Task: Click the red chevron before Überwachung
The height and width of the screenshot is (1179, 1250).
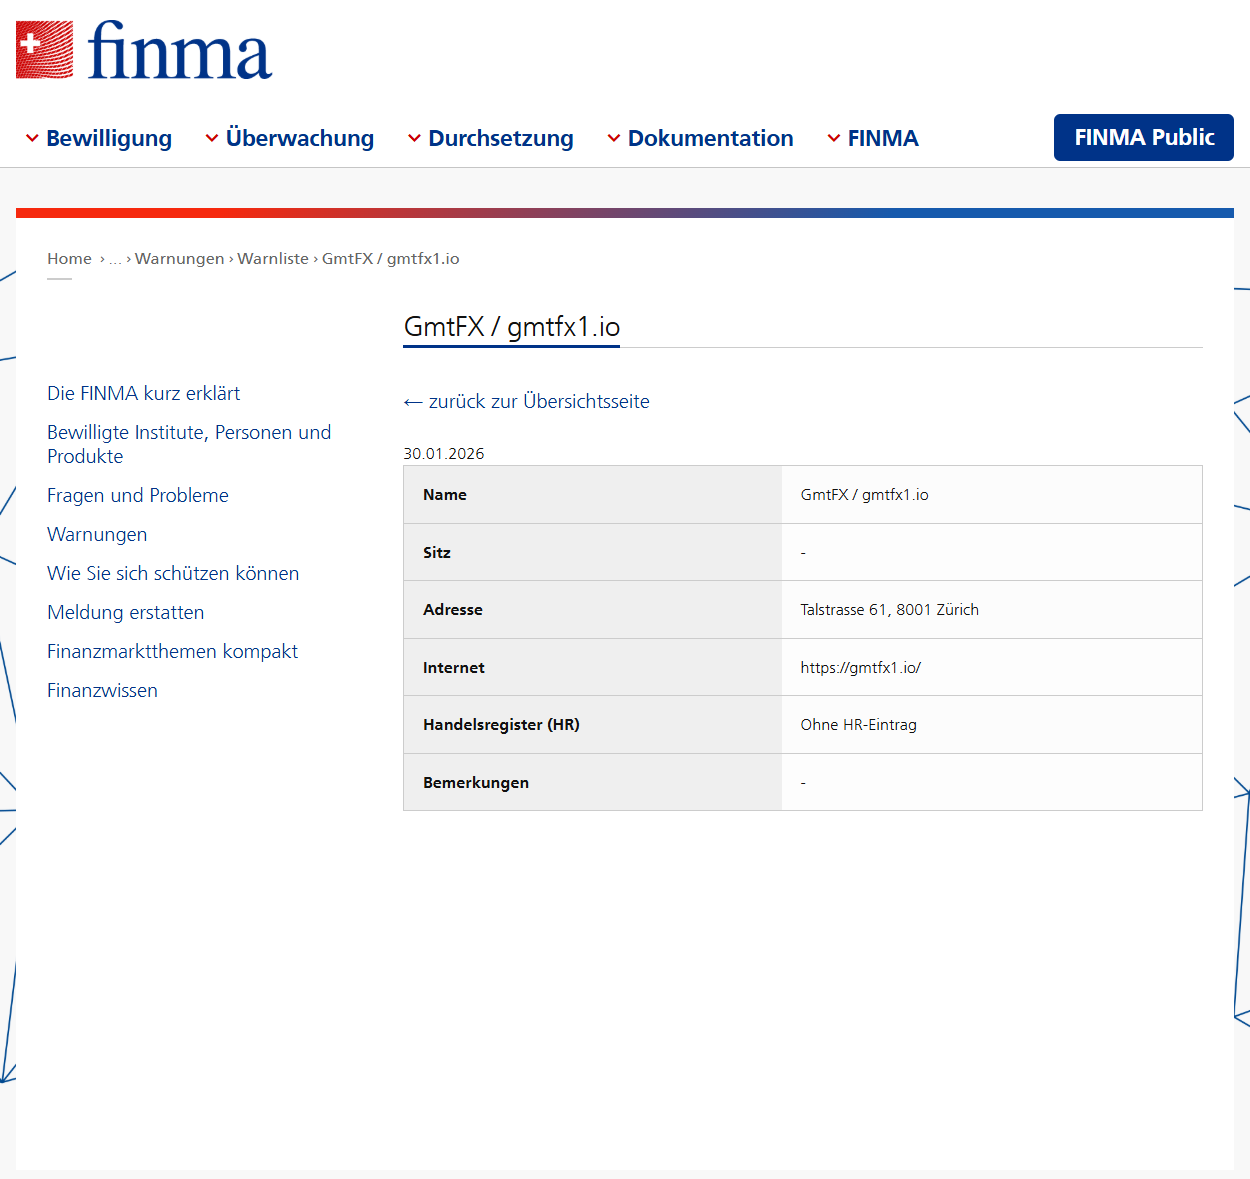Action: 212,138
